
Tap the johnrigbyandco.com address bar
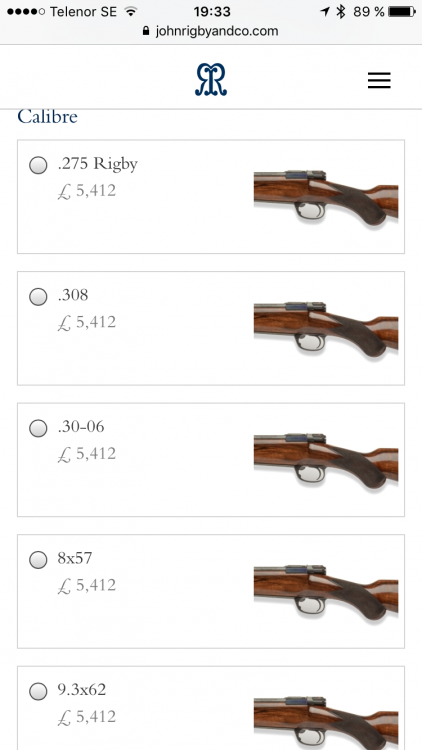point(211,31)
